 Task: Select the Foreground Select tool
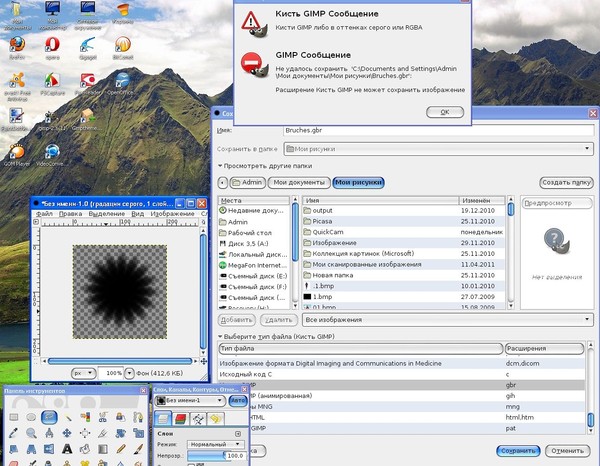[121, 417]
